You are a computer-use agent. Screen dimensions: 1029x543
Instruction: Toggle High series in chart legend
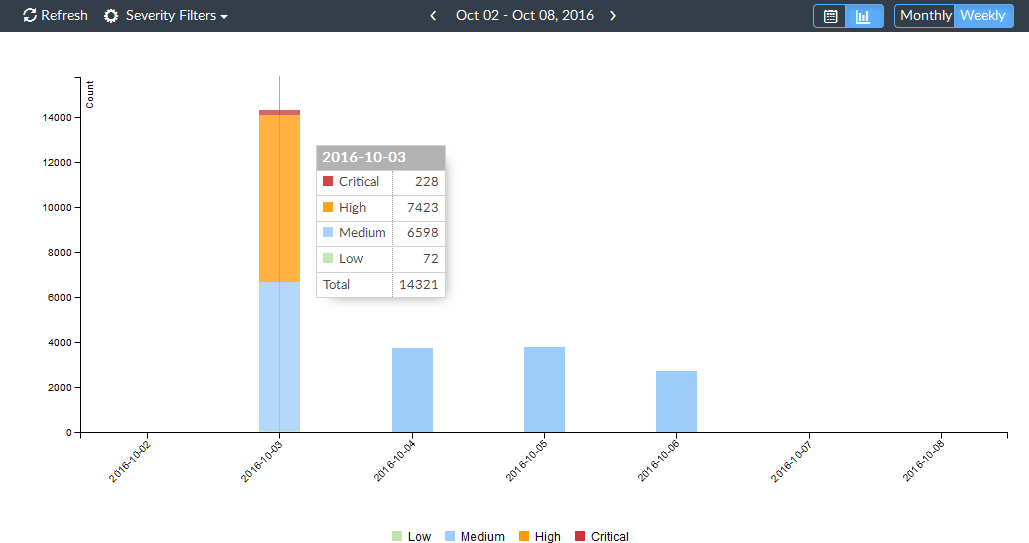[x=539, y=536]
